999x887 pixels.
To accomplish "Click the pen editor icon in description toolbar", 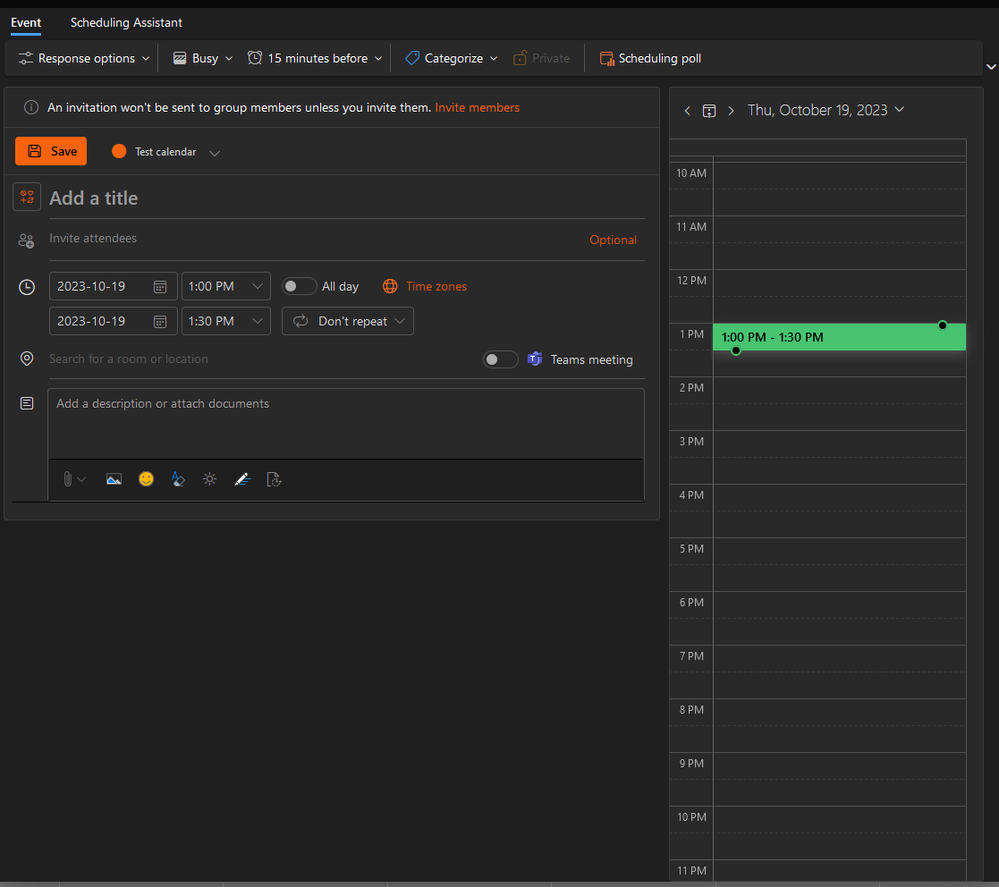I will [x=242, y=479].
